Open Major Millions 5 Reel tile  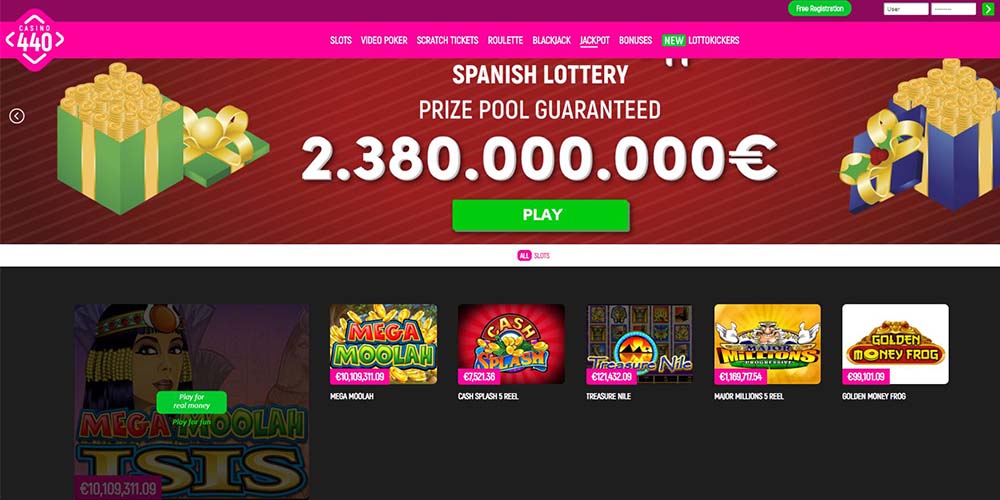click(x=767, y=344)
